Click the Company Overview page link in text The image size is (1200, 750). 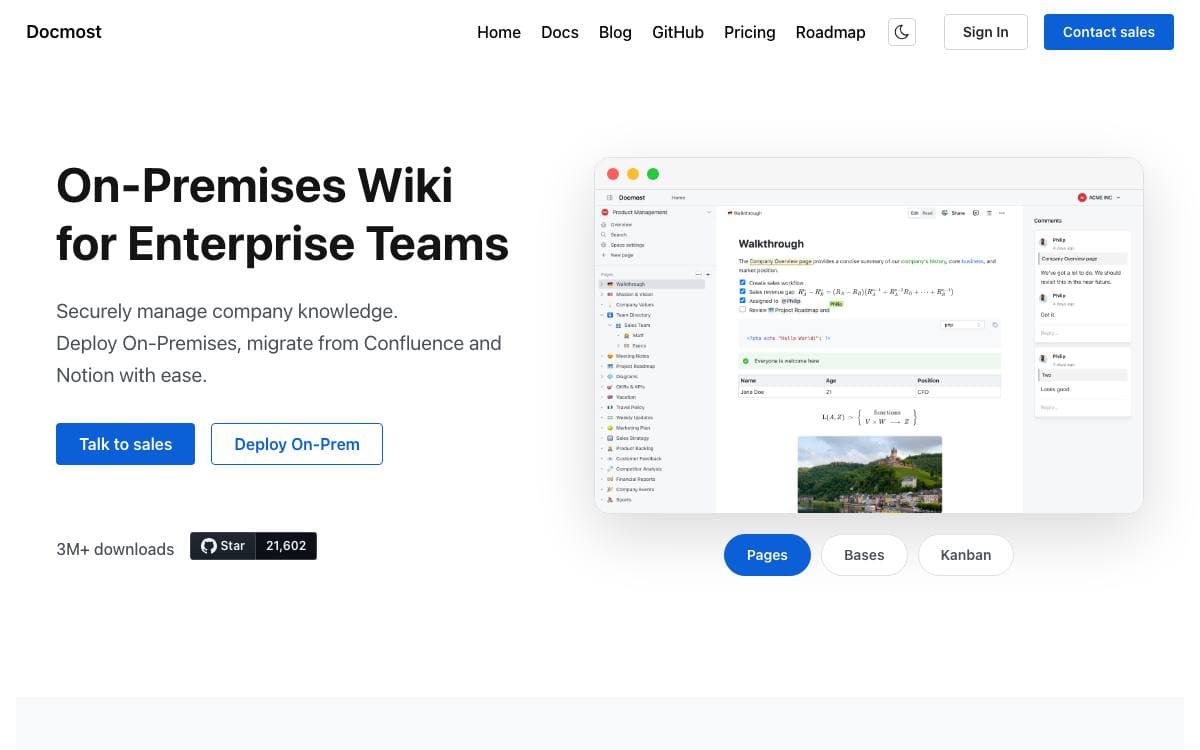[x=781, y=262]
